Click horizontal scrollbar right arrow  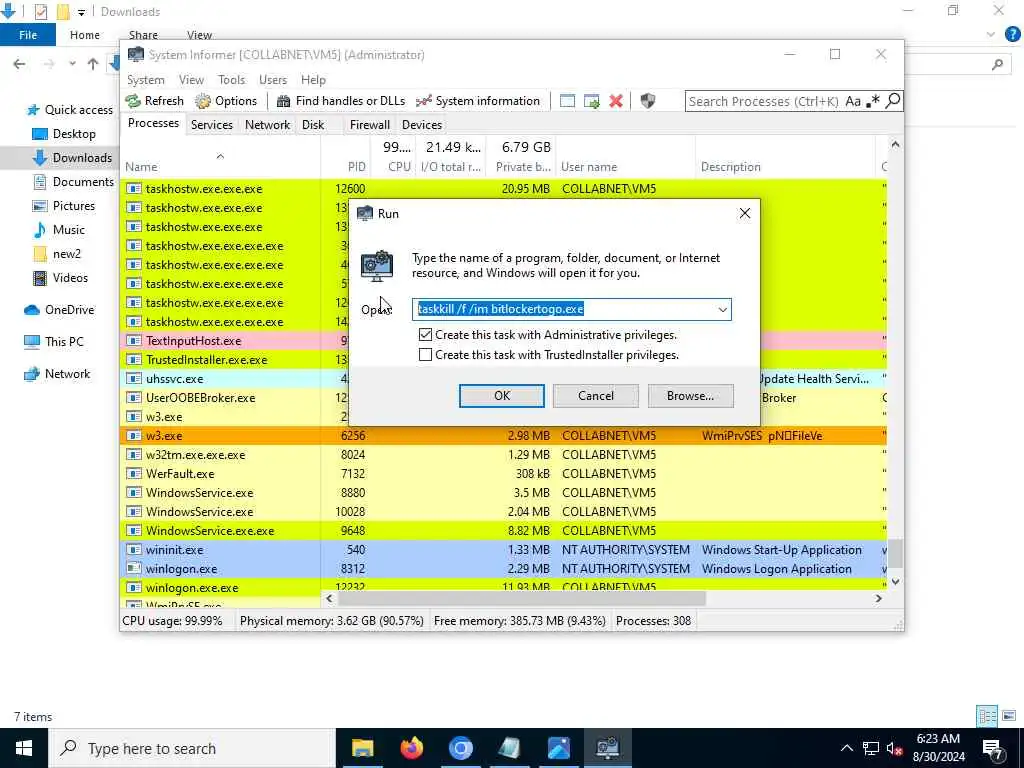878,598
